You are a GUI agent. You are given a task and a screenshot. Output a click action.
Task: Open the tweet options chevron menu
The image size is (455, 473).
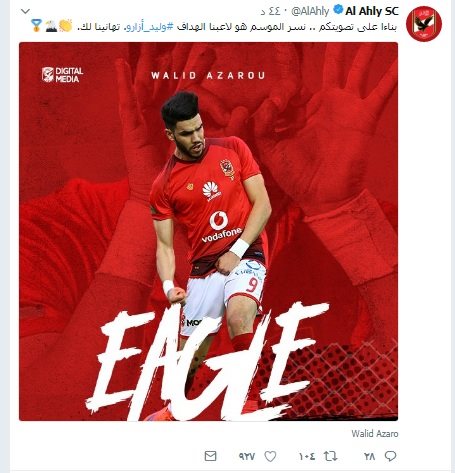coord(26,11)
